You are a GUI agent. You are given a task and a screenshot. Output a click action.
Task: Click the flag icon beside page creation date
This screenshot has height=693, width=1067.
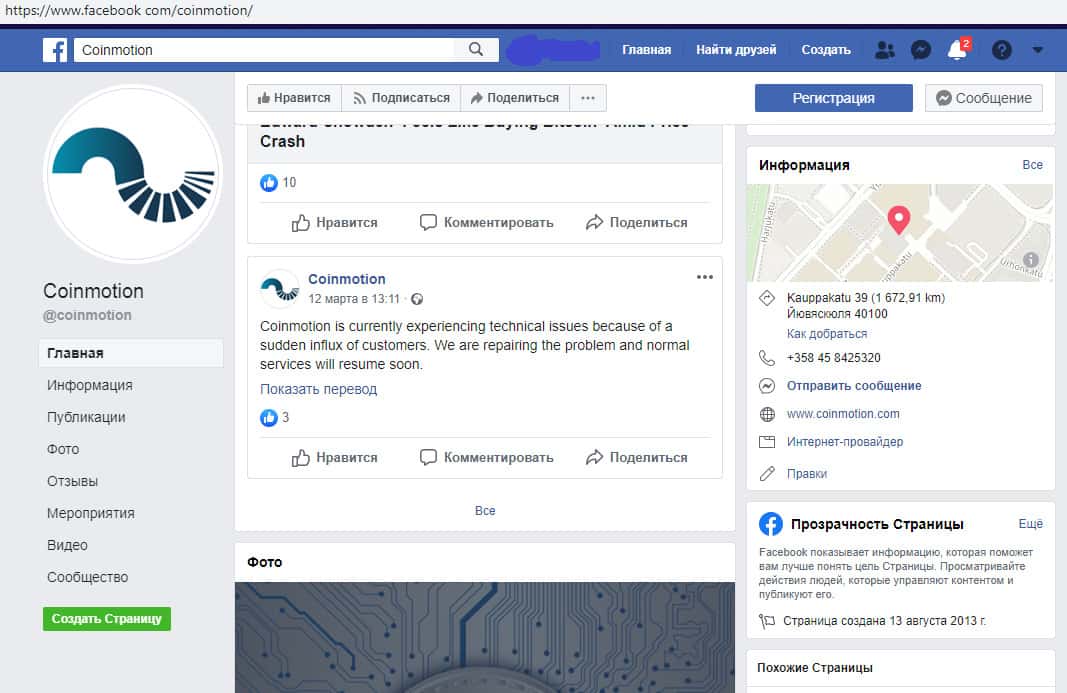(x=767, y=621)
